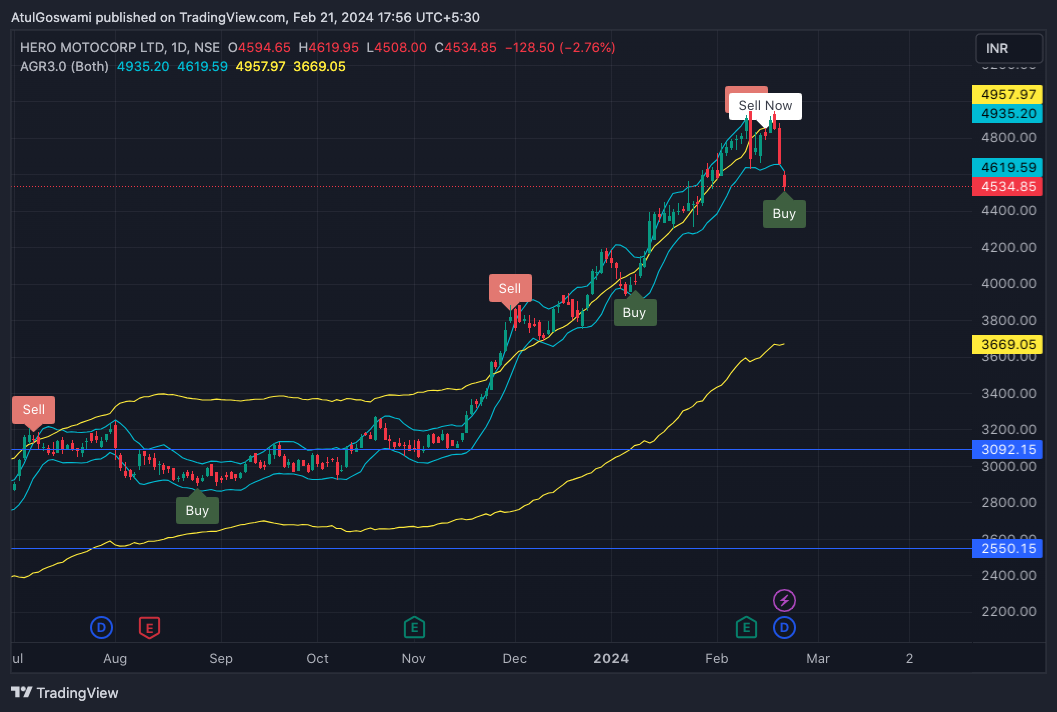The image size is (1057, 712).
Task: Click the 4800.00 price scale value
Action: [1008, 138]
